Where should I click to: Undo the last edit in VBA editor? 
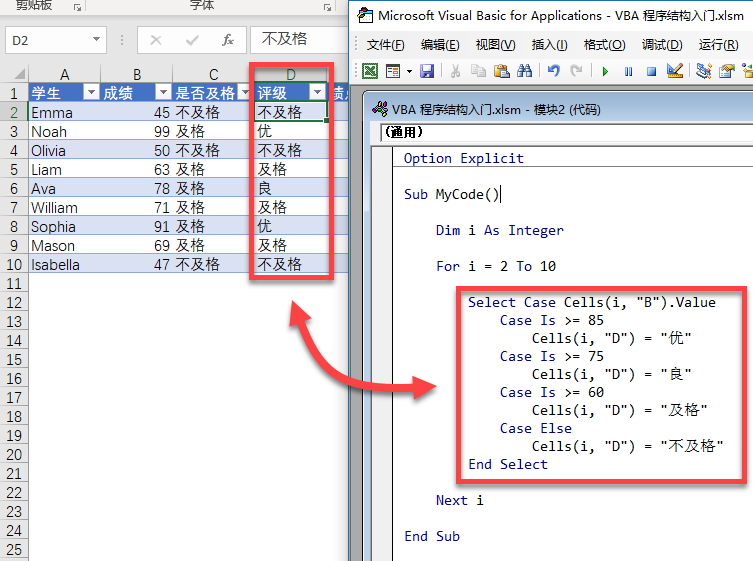coord(553,71)
